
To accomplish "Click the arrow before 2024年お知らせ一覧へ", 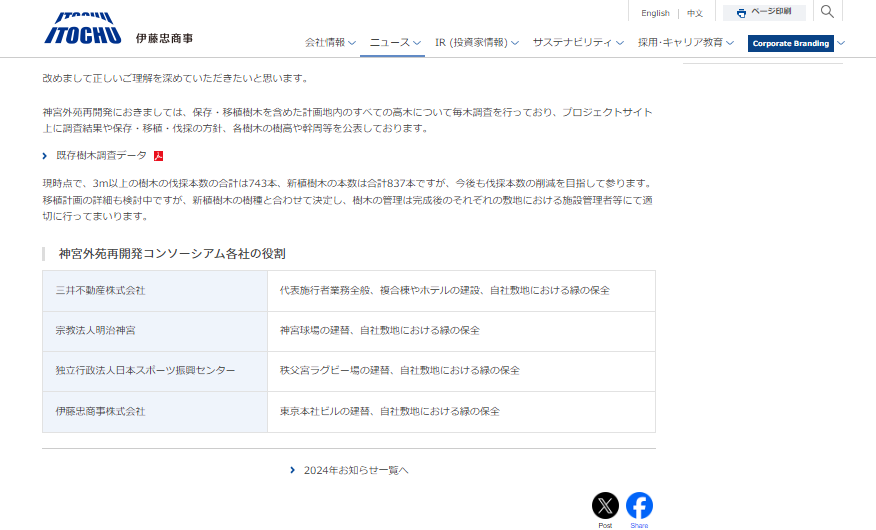I will [292, 470].
